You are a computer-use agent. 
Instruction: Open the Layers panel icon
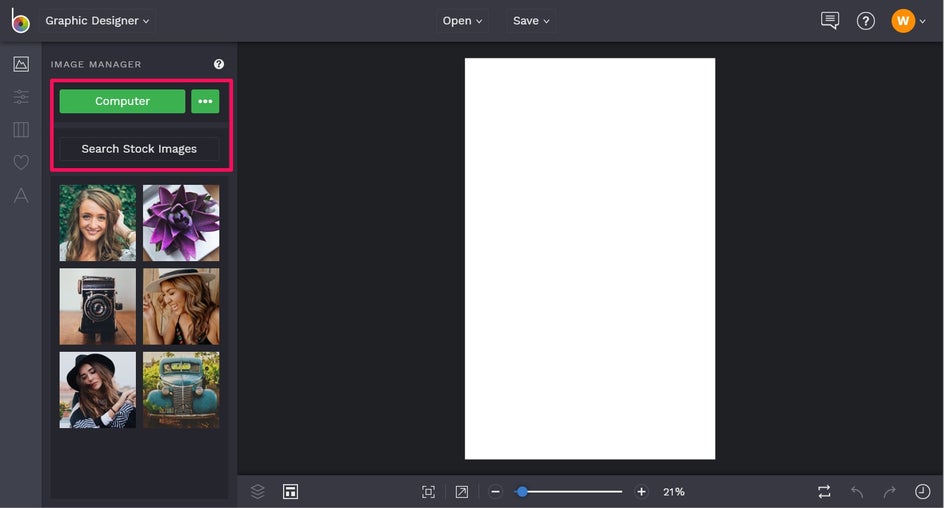point(258,492)
